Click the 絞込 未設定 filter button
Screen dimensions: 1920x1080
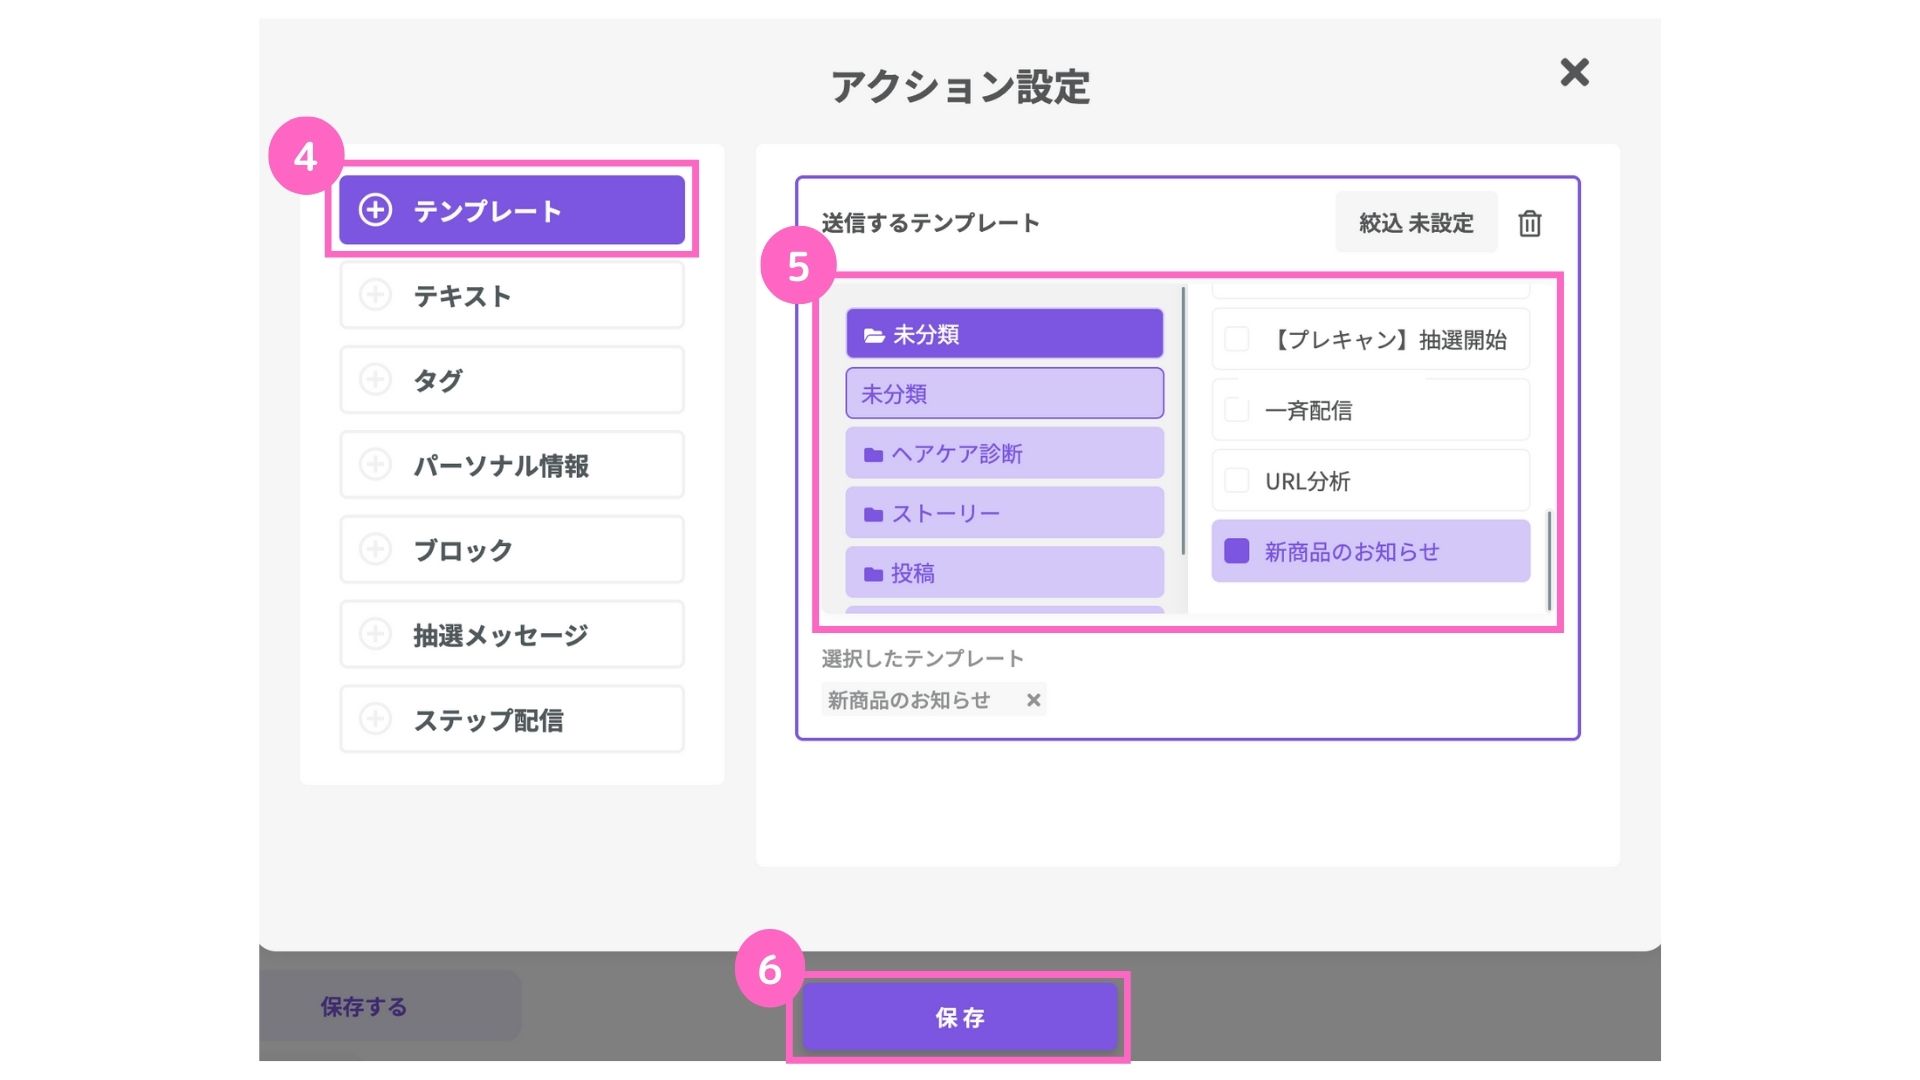(x=1415, y=223)
